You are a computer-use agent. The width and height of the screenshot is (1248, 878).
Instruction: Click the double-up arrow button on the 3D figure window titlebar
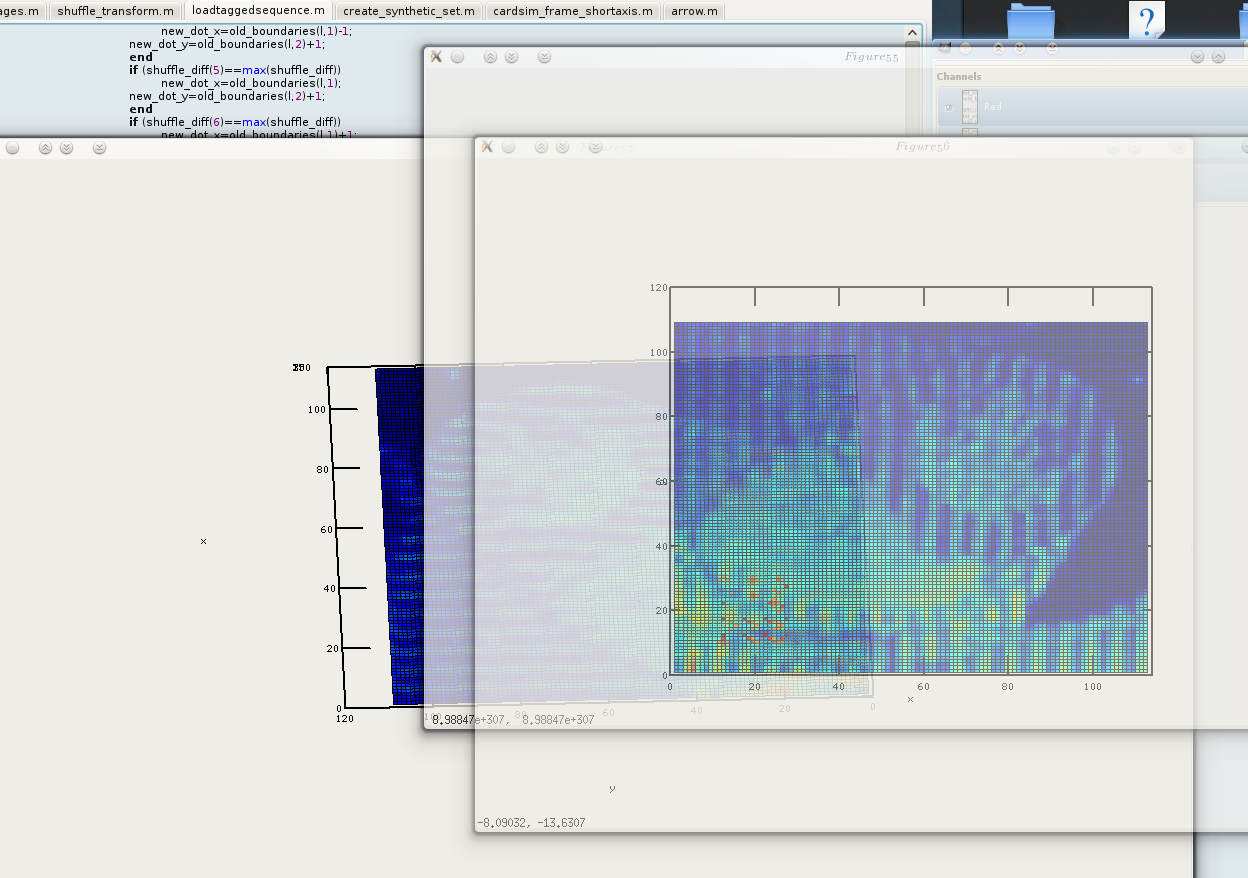[45, 147]
